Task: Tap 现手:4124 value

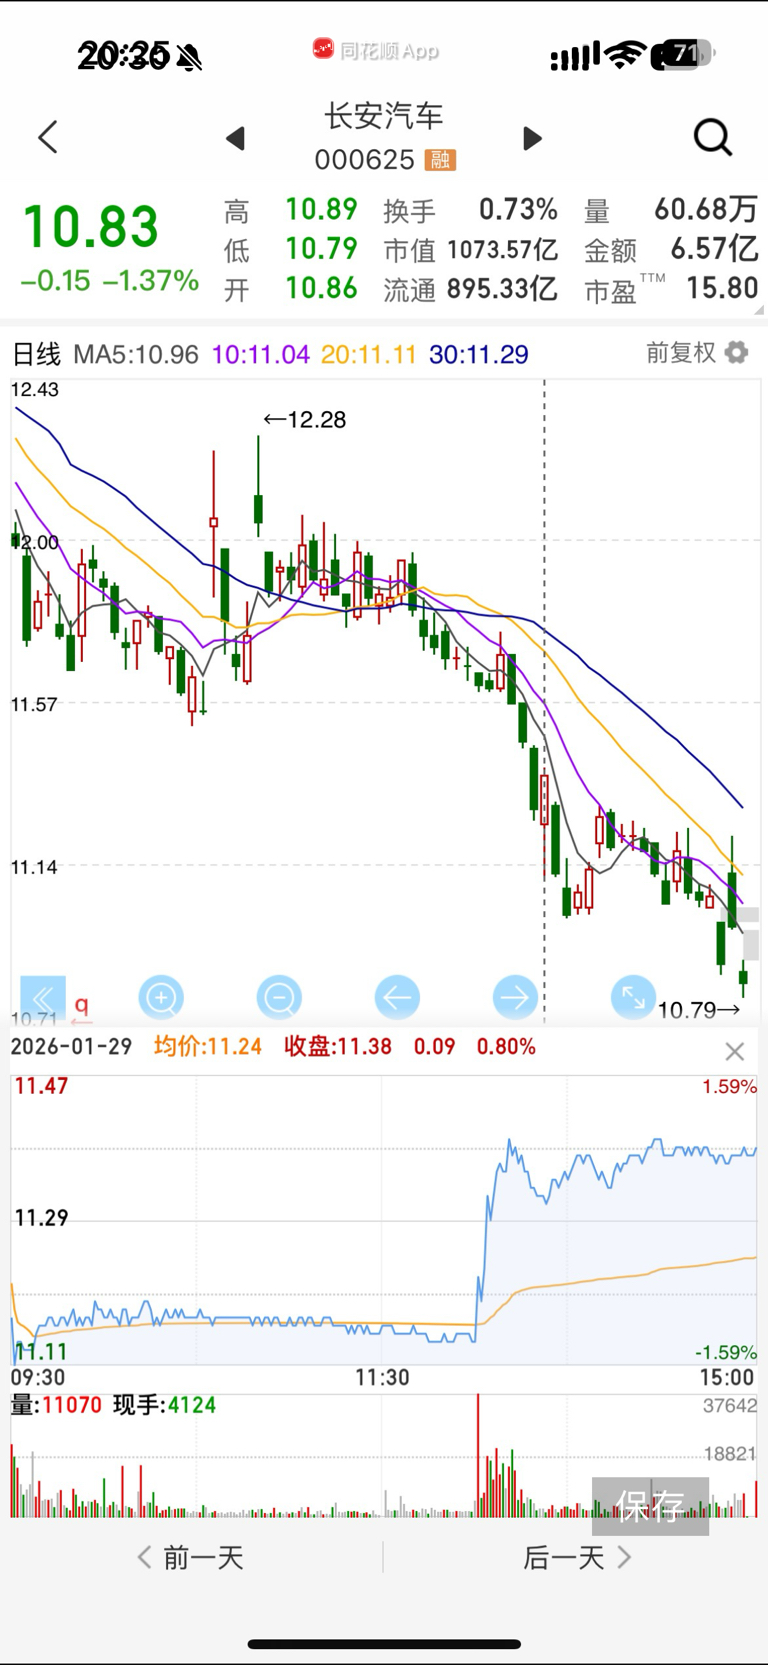Action: click(x=165, y=1405)
